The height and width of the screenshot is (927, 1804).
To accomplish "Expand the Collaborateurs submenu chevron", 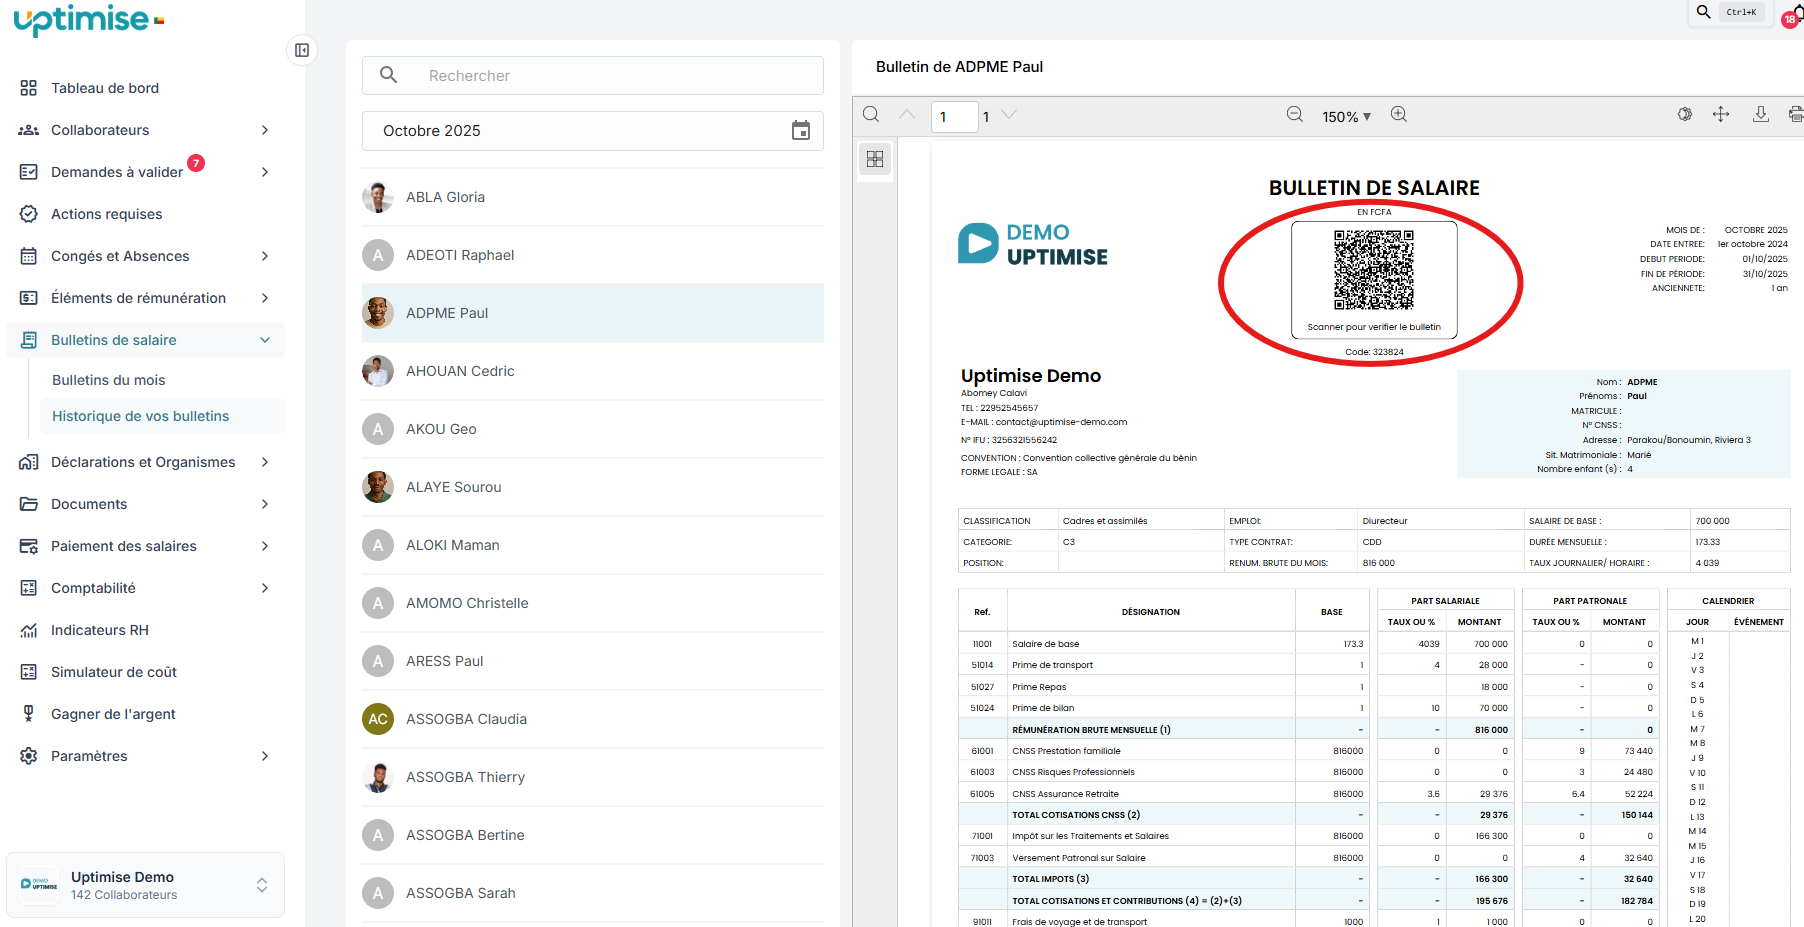I will (x=265, y=130).
